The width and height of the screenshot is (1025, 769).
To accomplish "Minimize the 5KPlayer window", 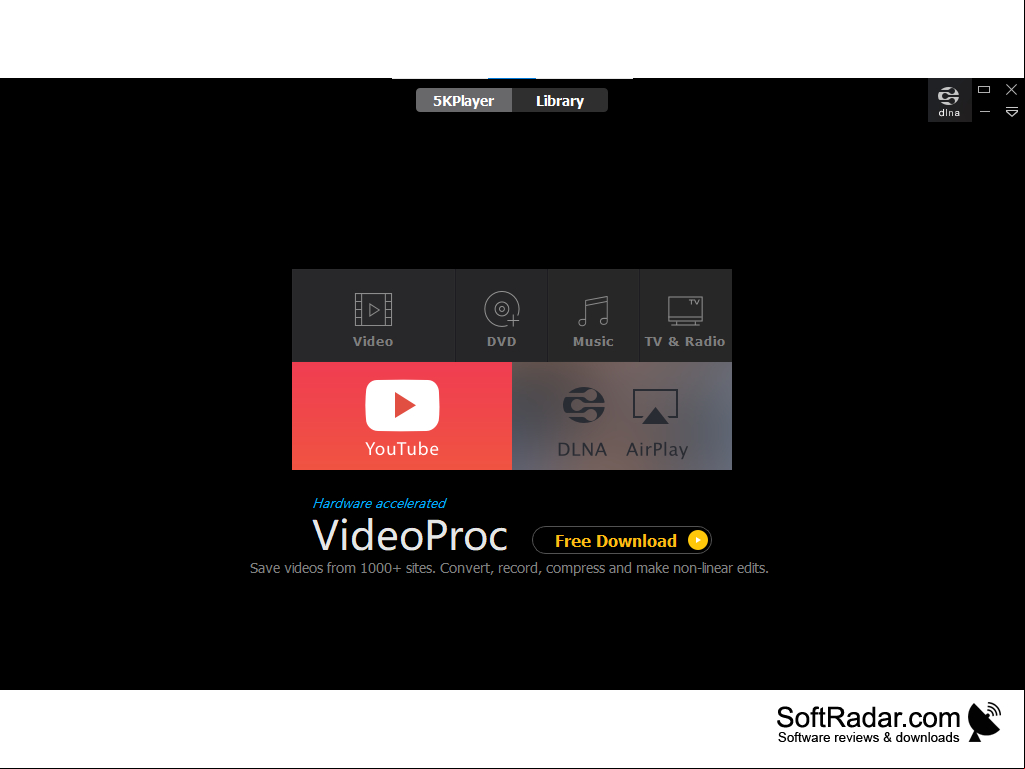I will pos(984,112).
